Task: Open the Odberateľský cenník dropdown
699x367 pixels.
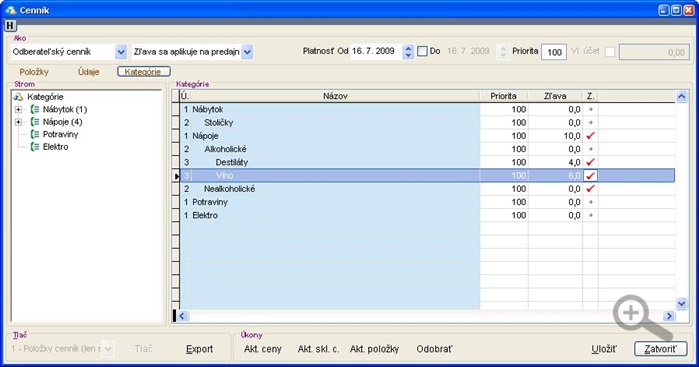Action: click(121, 52)
